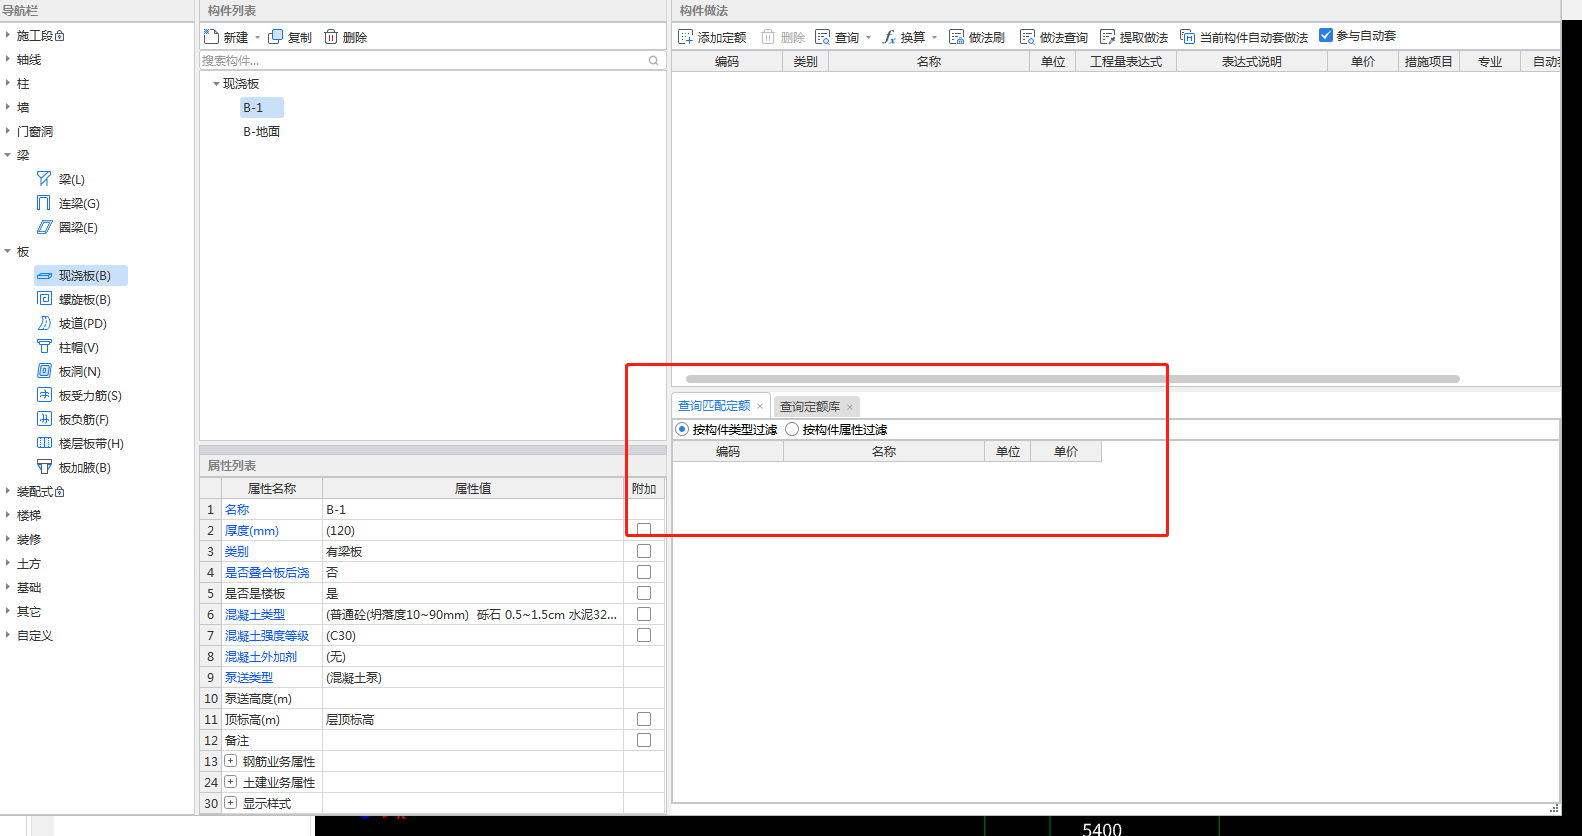Expand 显示样式 property row
This screenshot has height=836, width=1582.
coord(231,803)
